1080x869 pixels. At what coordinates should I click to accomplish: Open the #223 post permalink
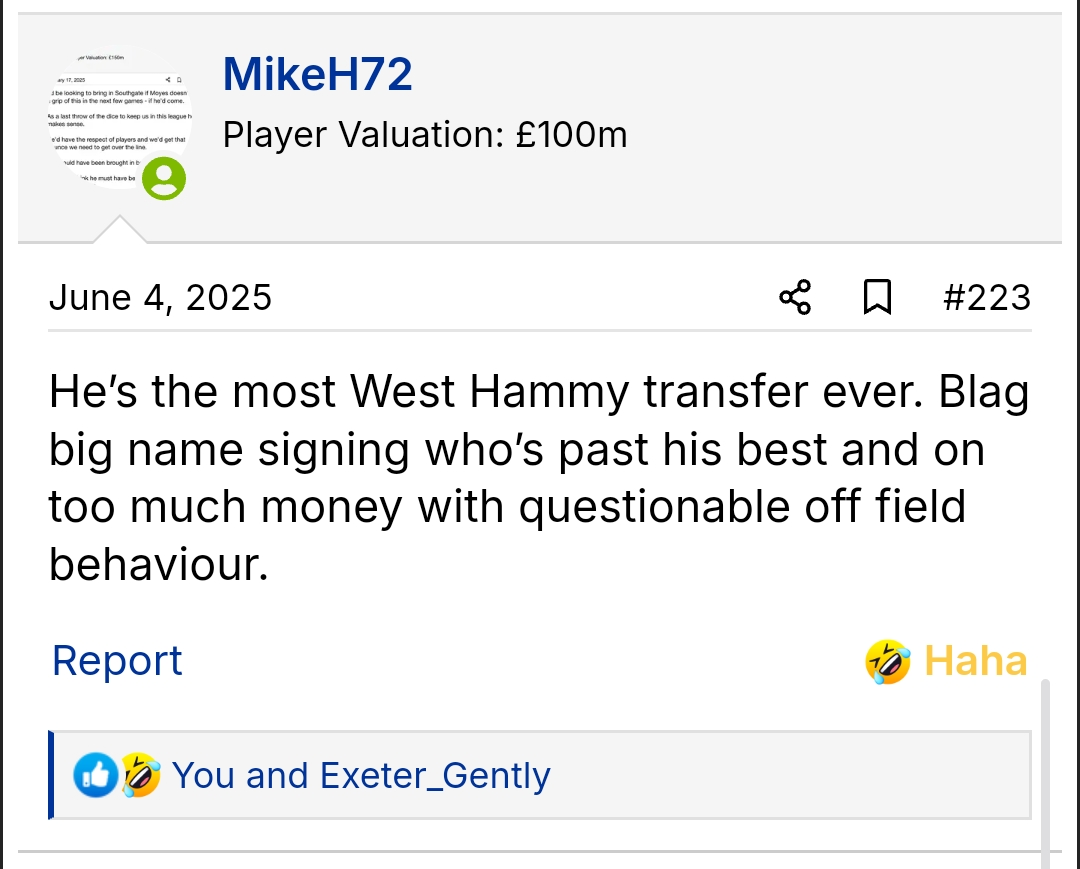986,297
